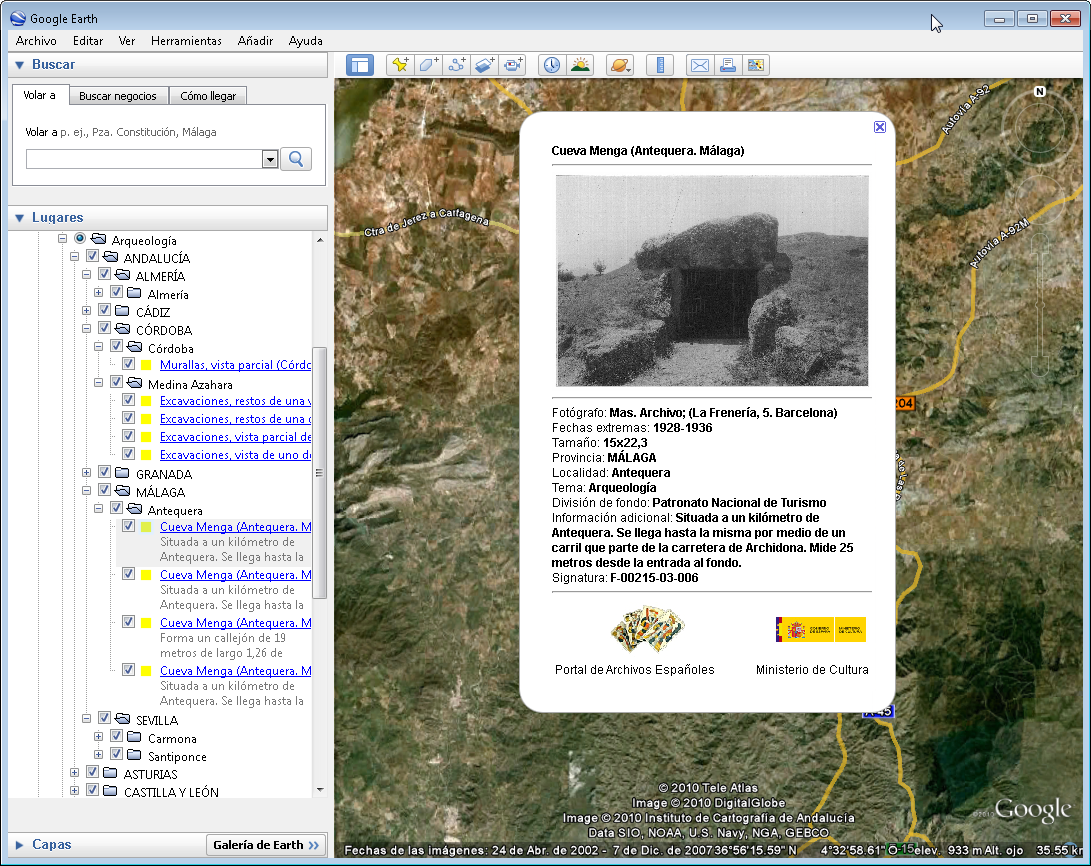Open the ruler measuring tool
This screenshot has height=866, width=1091.
(660, 65)
